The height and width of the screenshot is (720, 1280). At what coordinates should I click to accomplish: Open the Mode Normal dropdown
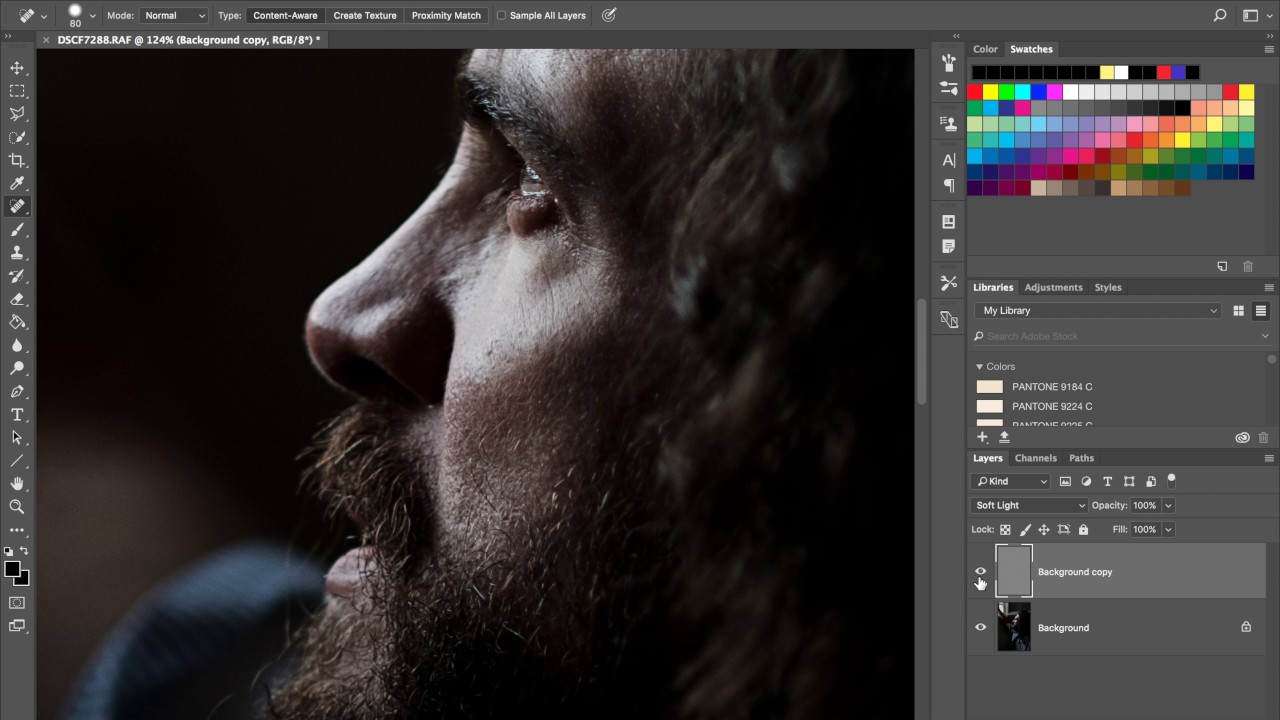pyautogui.click(x=174, y=16)
